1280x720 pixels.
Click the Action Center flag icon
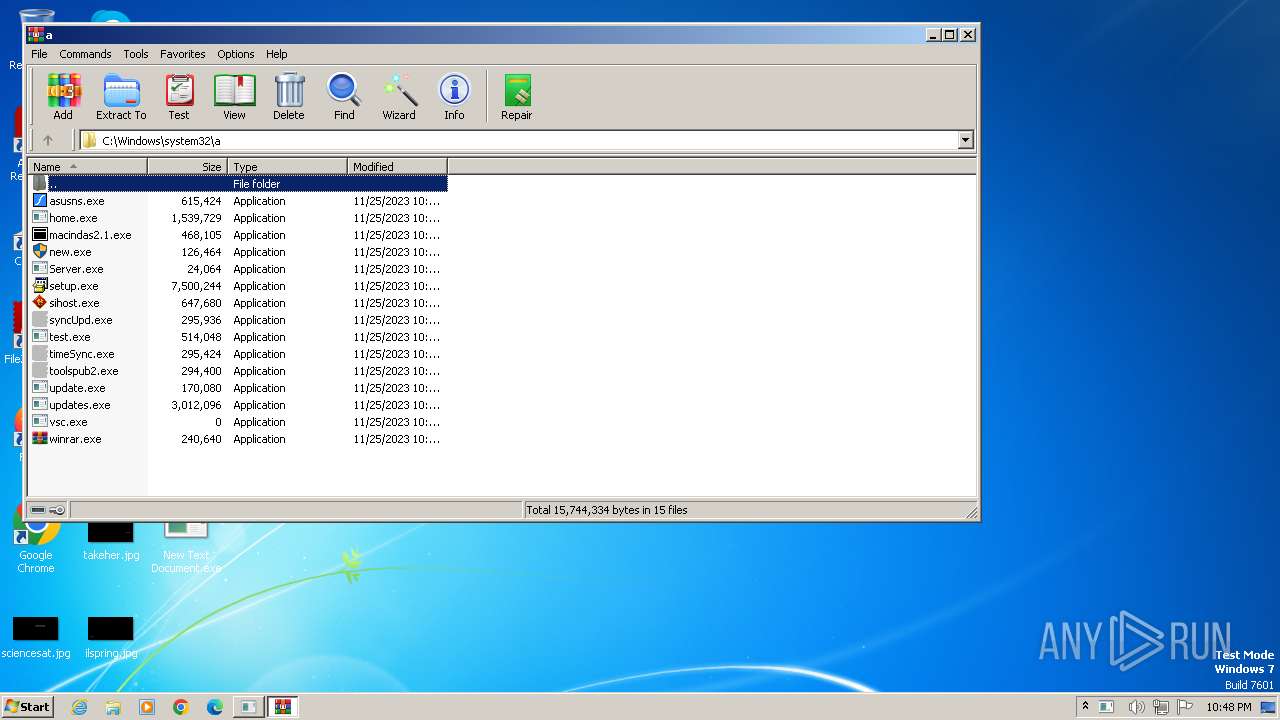1185,707
